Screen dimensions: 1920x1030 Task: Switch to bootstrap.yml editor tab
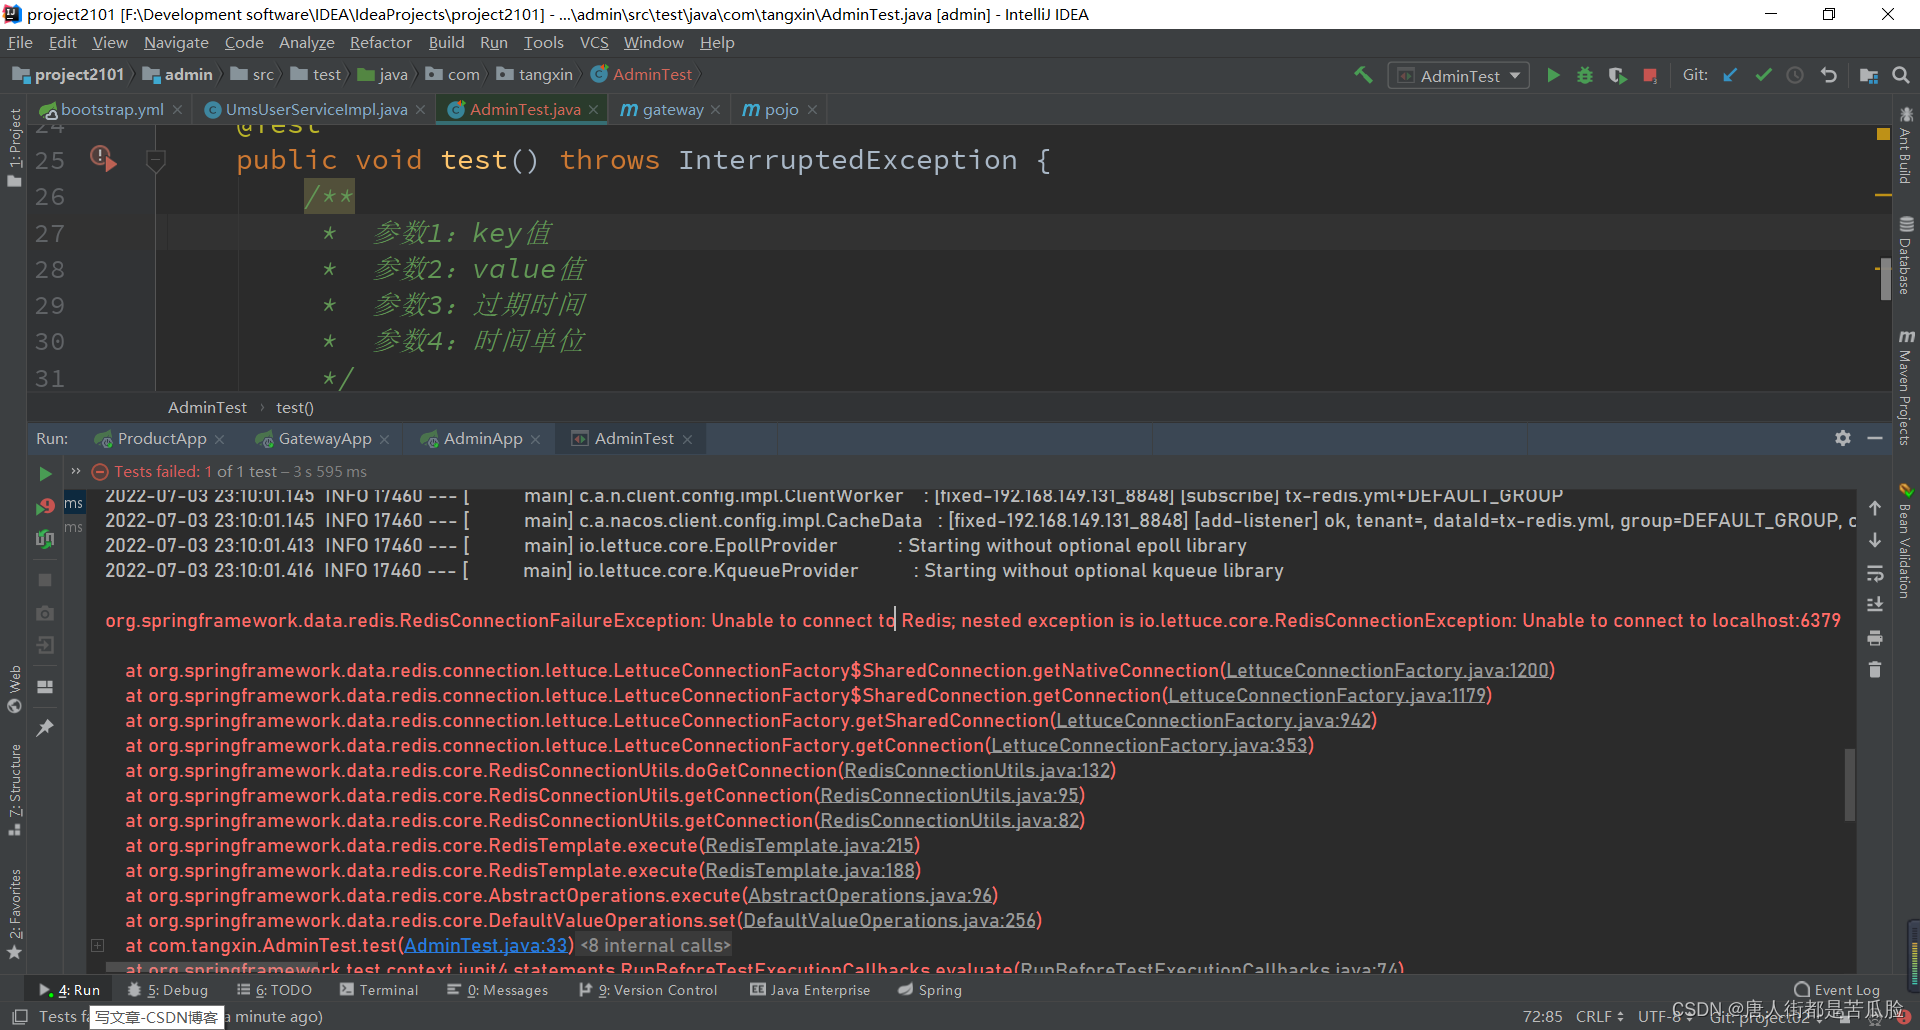111,109
